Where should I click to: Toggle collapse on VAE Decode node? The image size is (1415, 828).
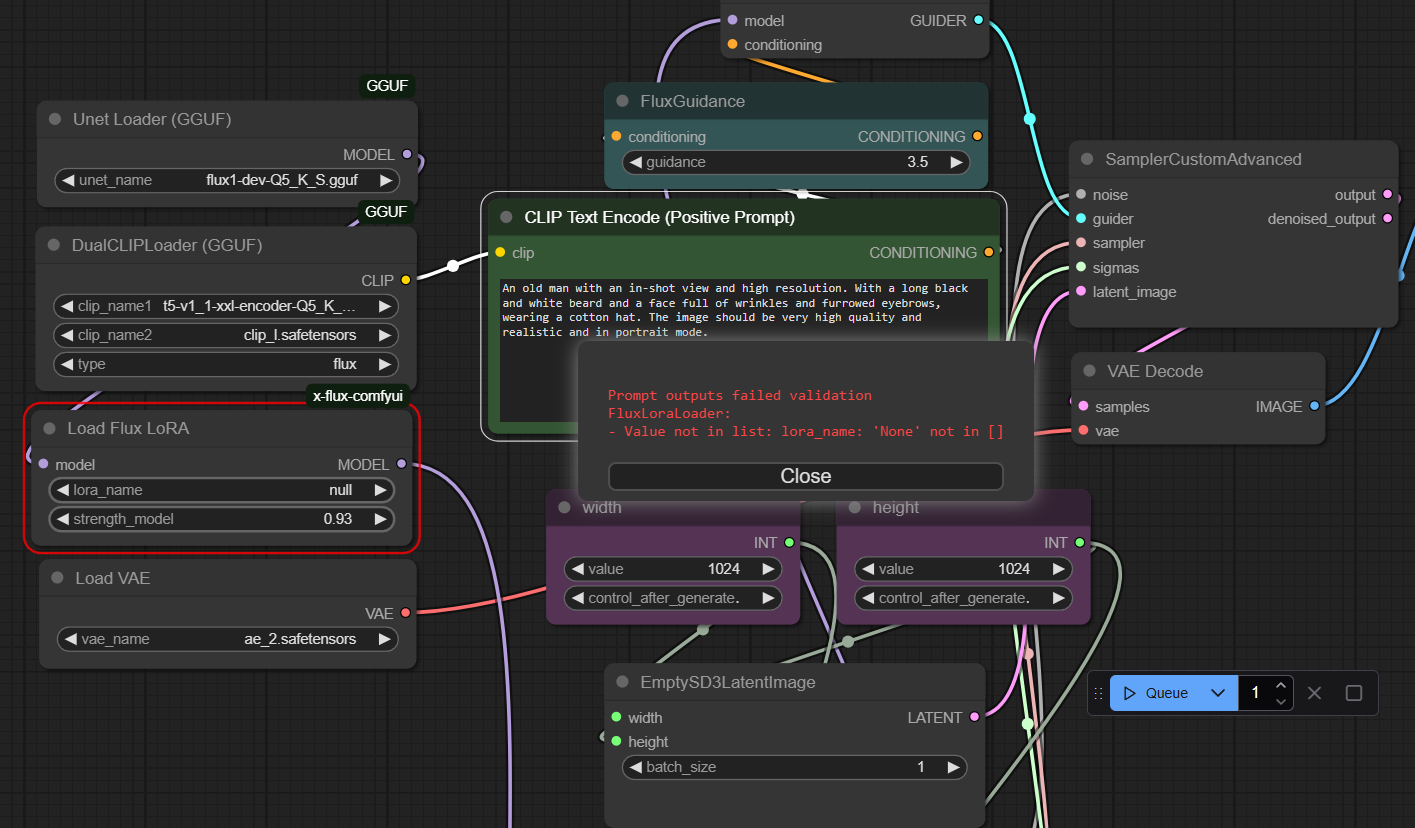(1089, 371)
